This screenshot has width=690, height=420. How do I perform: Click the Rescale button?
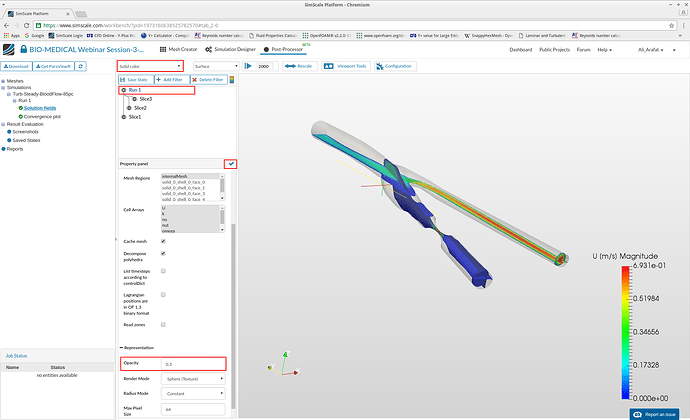point(299,66)
